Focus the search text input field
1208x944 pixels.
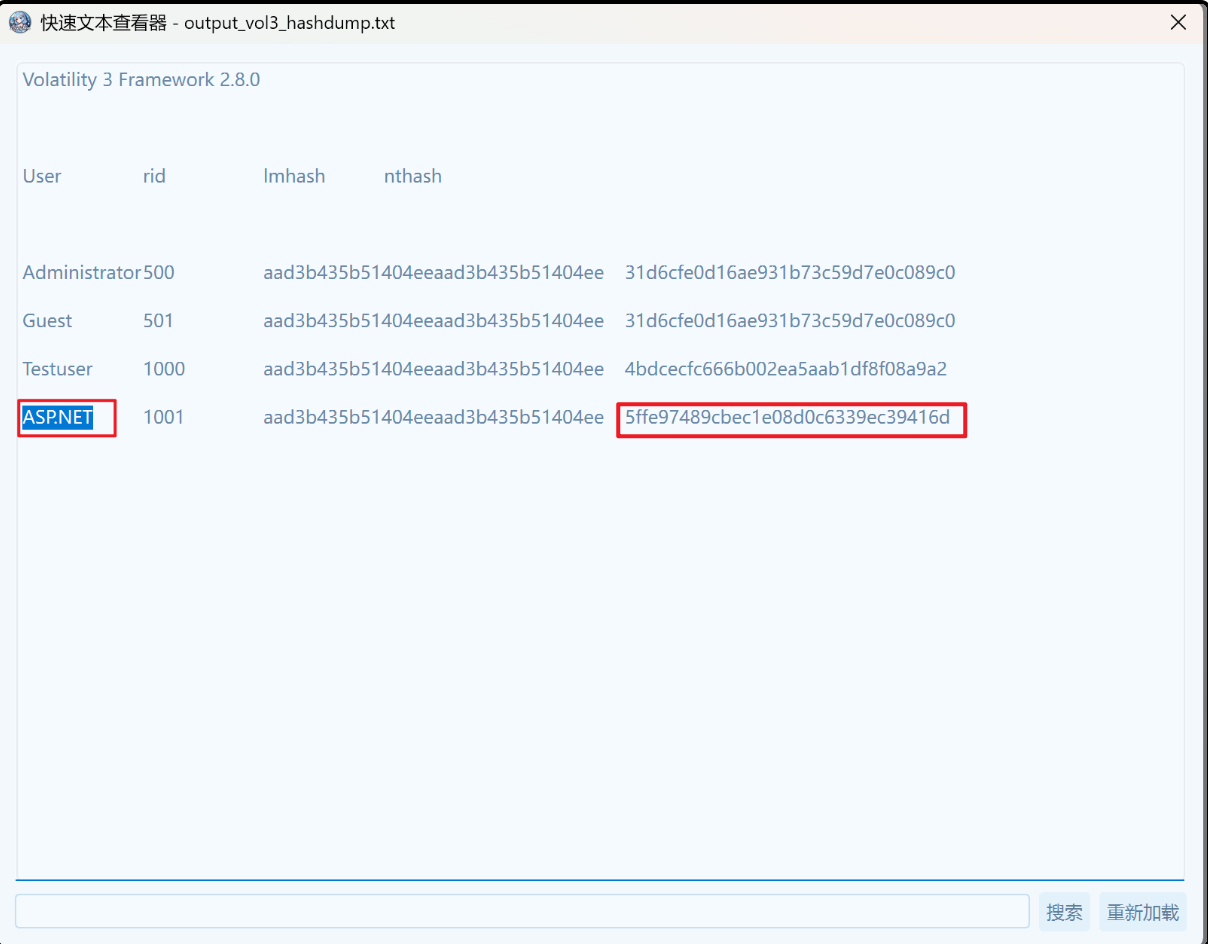(521, 912)
